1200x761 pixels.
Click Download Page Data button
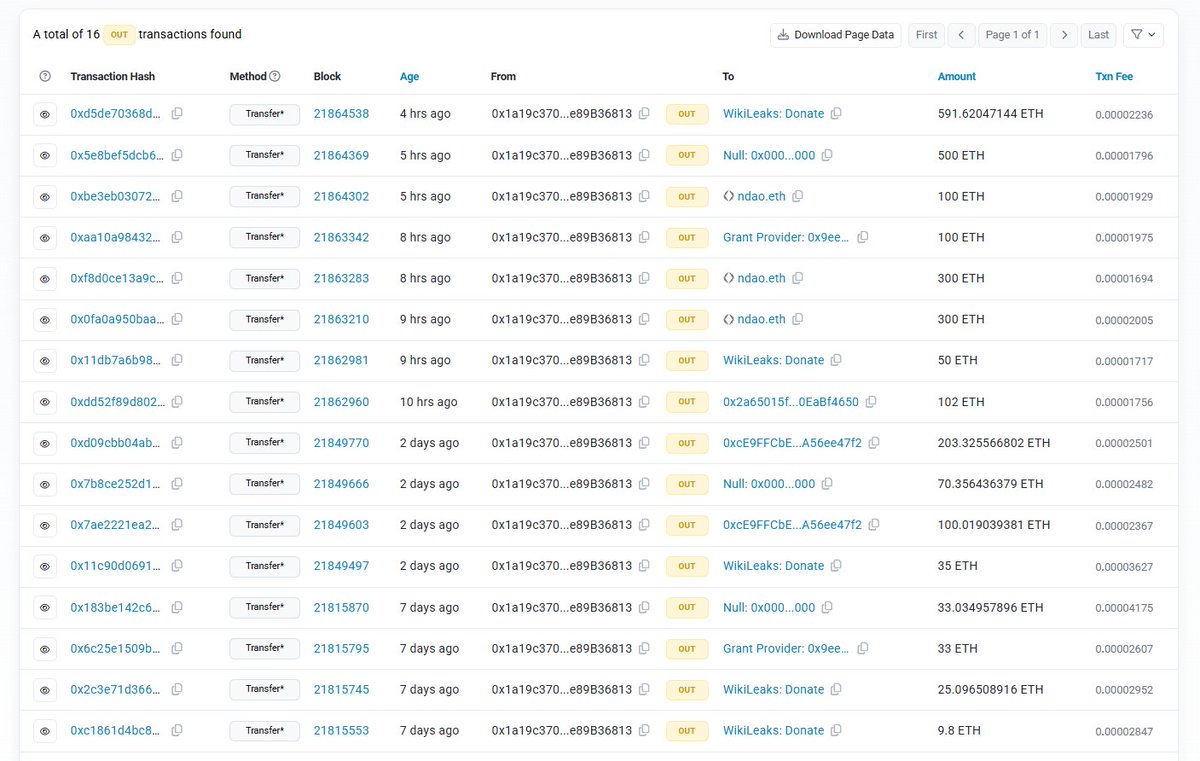point(835,35)
